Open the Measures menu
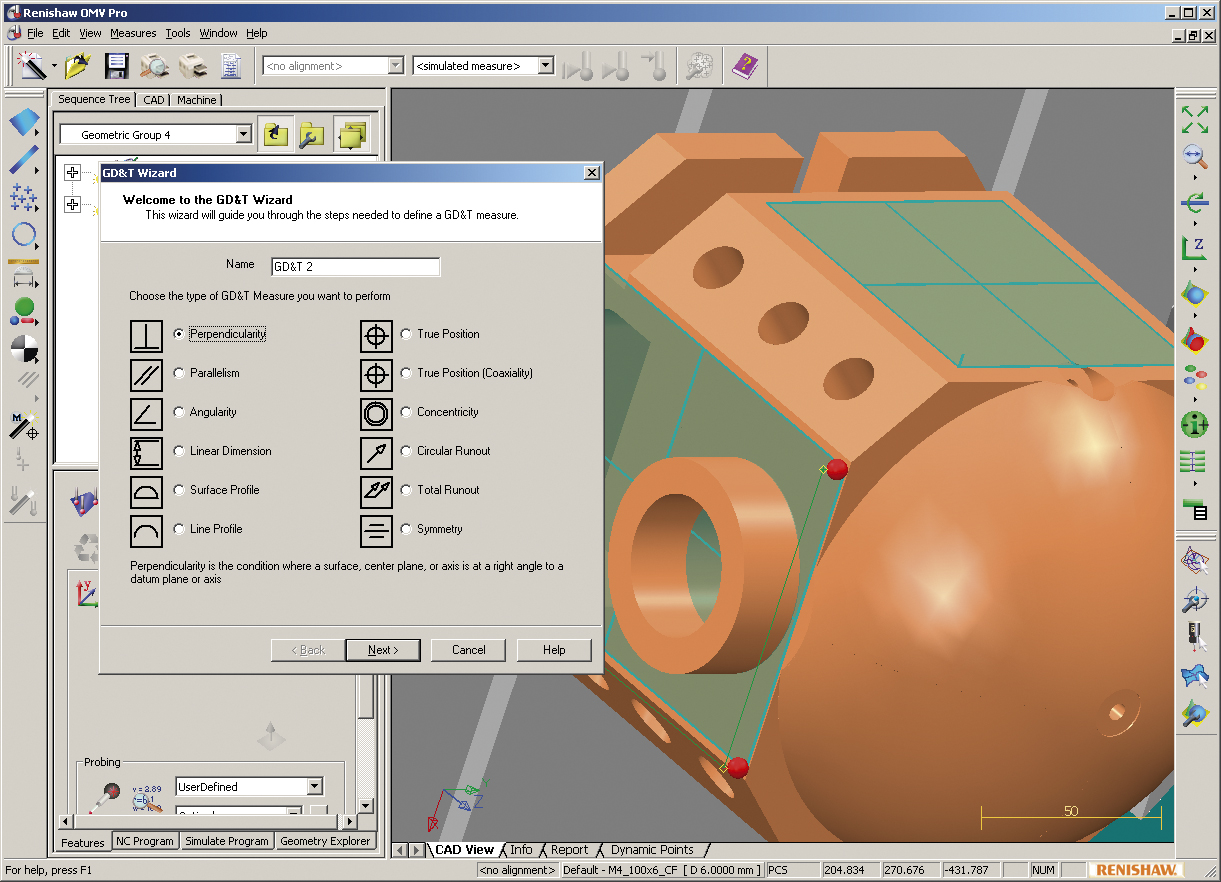The width and height of the screenshot is (1221, 882). 133,33
